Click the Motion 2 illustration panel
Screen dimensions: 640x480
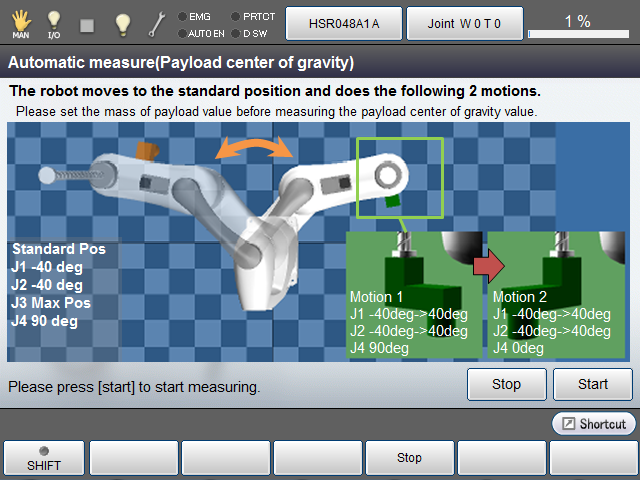pos(558,295)
